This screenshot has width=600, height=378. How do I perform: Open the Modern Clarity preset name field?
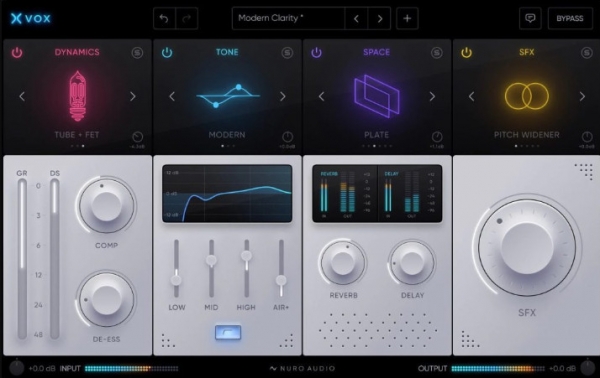(x=288, y=18)
